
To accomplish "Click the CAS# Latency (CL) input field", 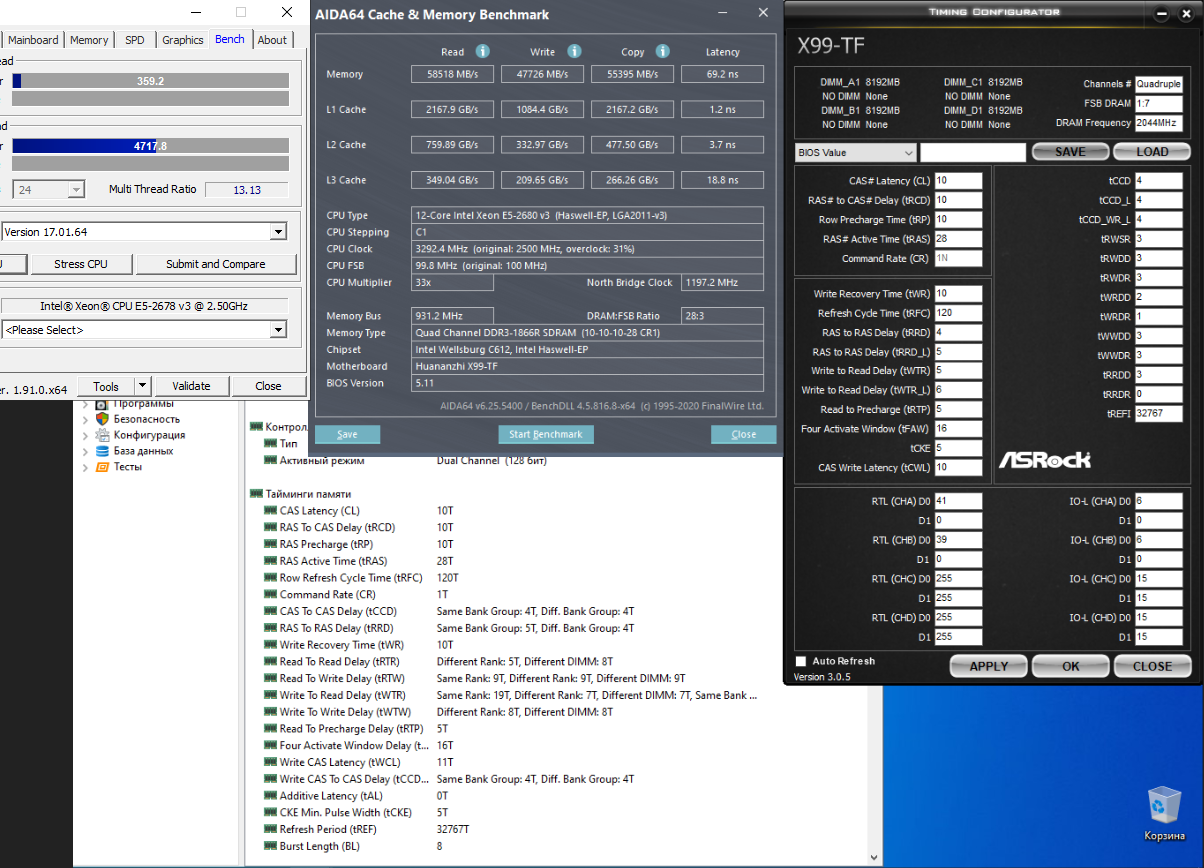I will pyautogui.click(x=958, y=181).
